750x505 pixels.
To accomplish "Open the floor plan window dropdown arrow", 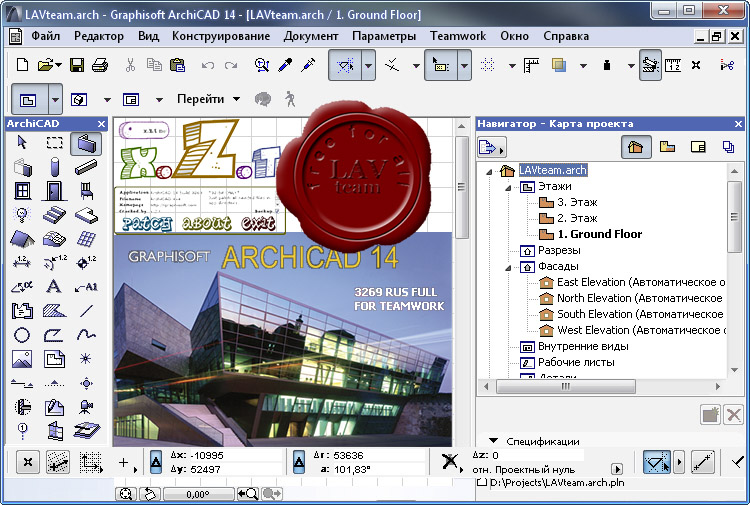I will tap(55, 100).
